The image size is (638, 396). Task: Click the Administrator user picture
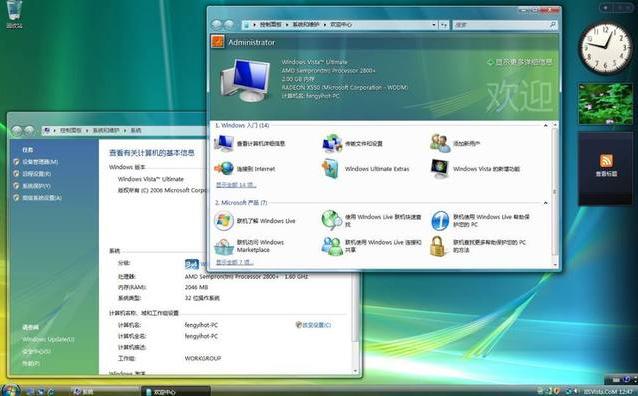pos(218,42)
